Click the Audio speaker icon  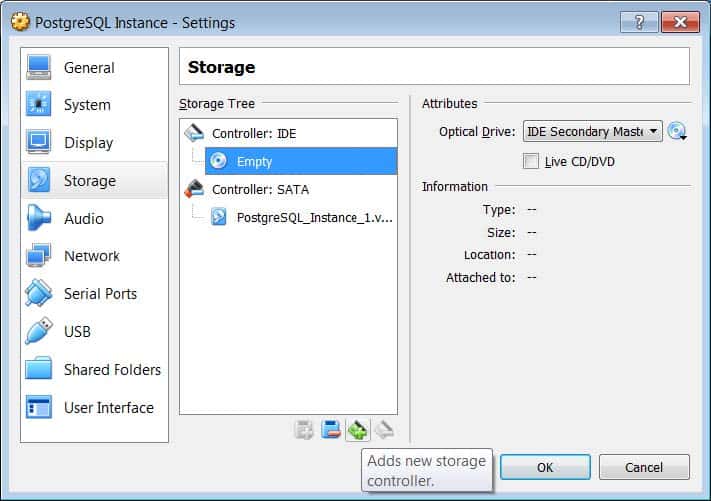click(x=39, y=218)
